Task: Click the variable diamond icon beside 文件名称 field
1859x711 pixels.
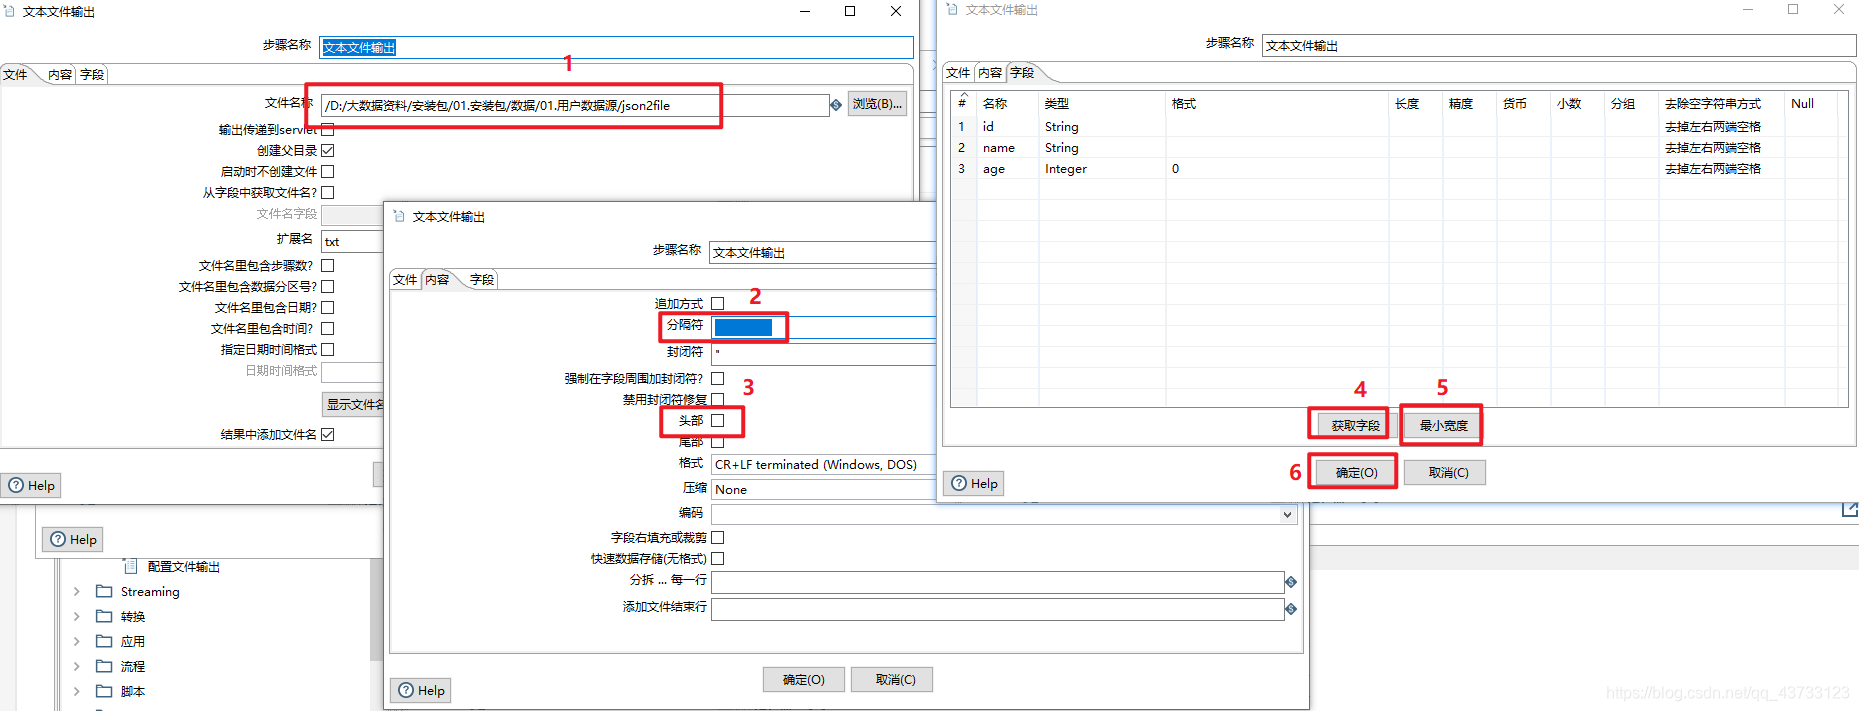Action: tap(836, 105)
